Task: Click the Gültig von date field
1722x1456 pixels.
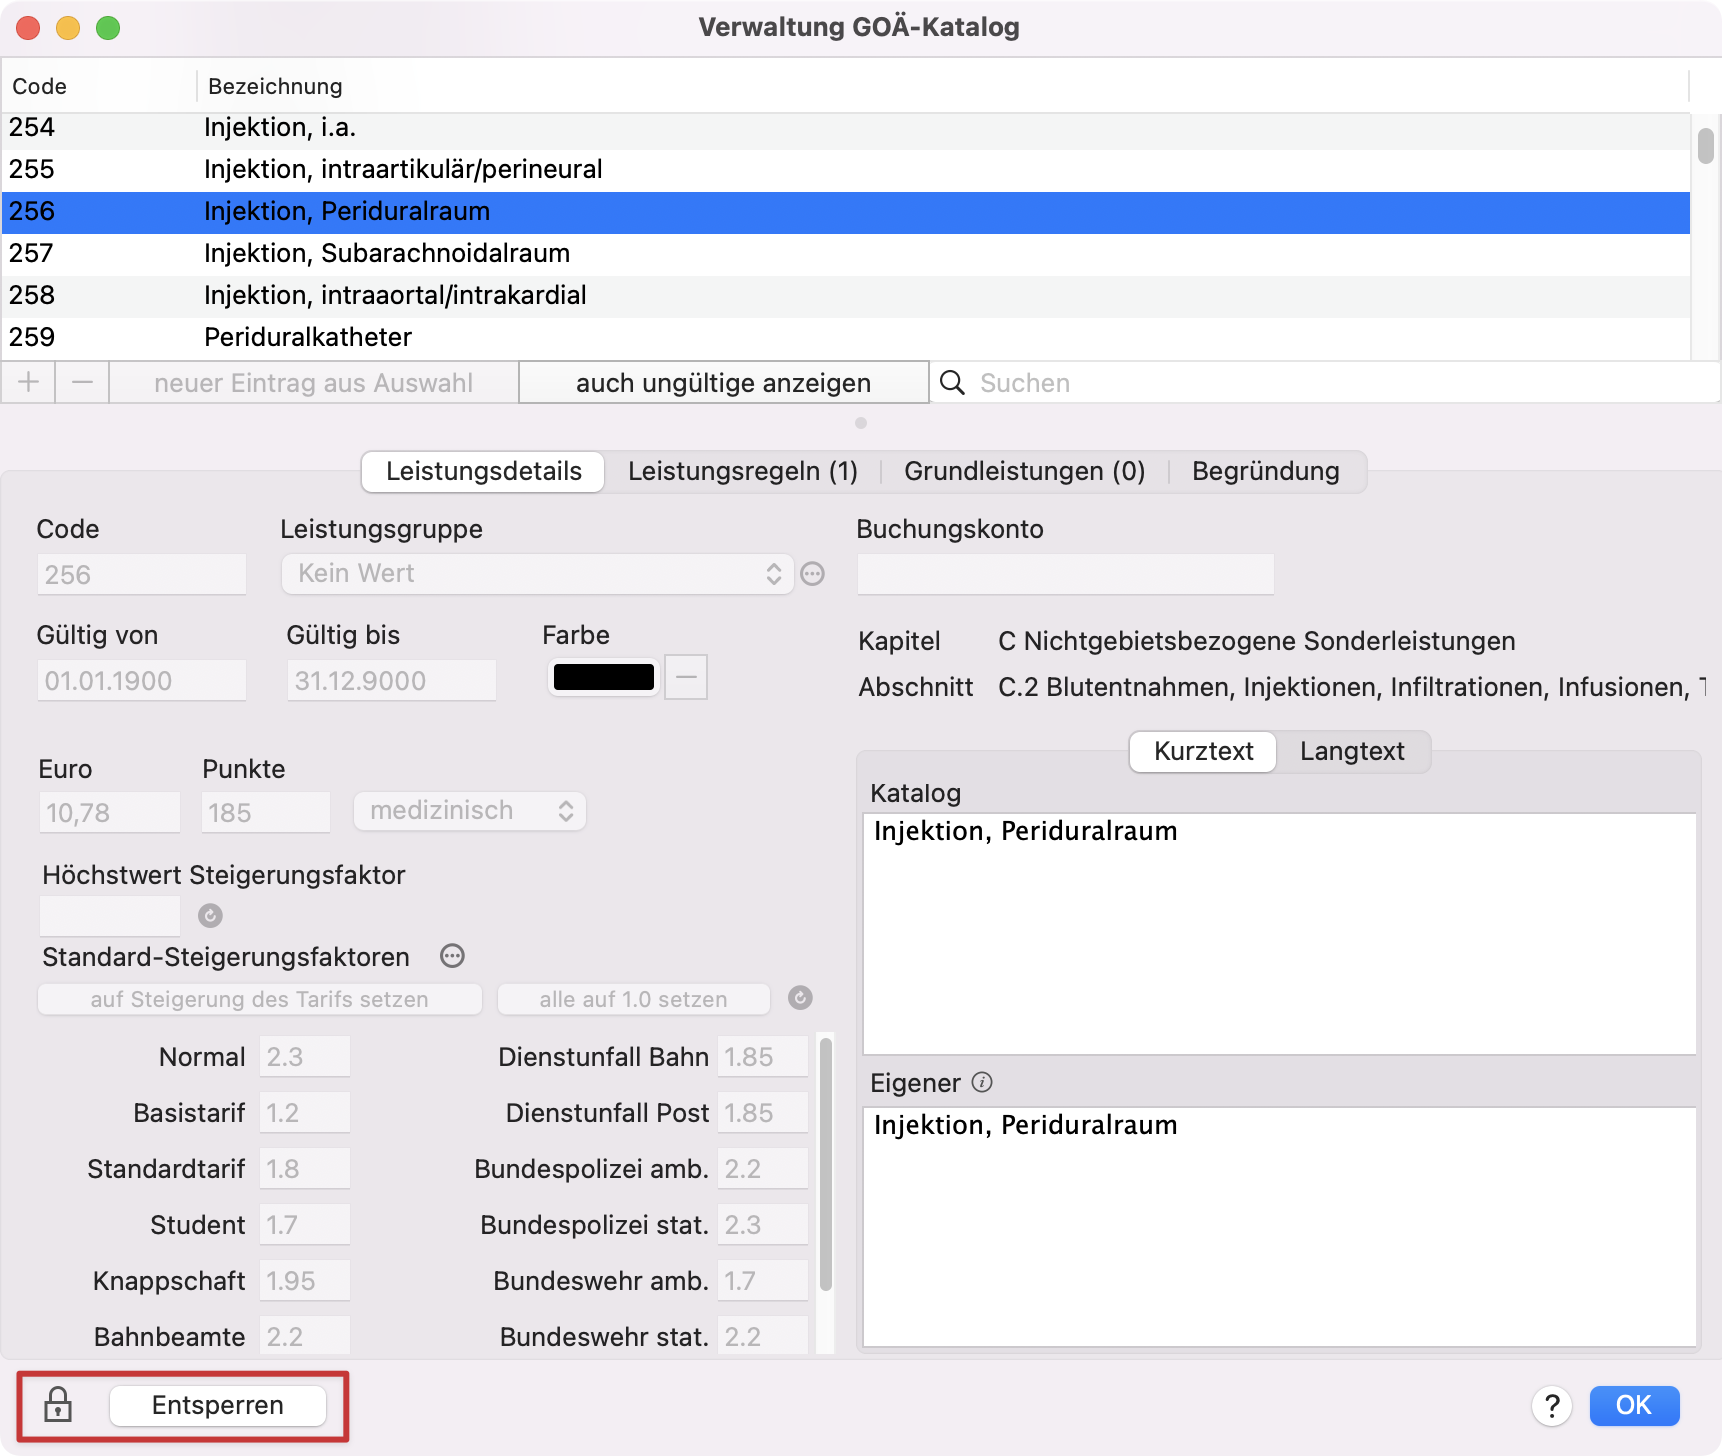Action: [x=141, y=680]
